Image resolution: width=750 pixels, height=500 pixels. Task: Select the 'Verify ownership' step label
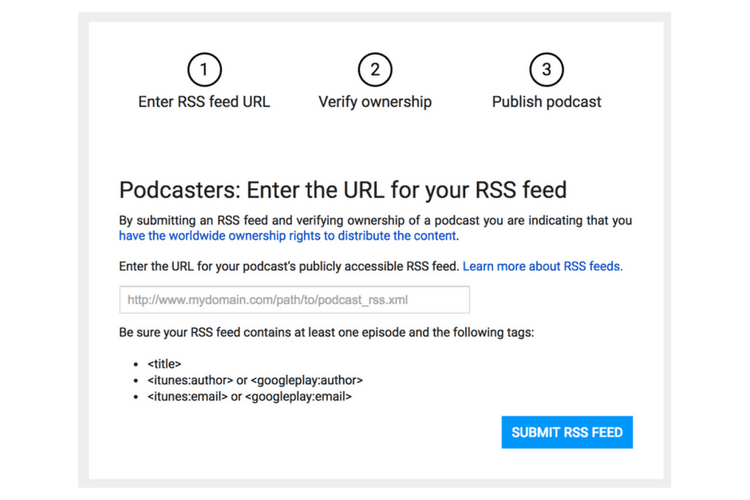375,102
